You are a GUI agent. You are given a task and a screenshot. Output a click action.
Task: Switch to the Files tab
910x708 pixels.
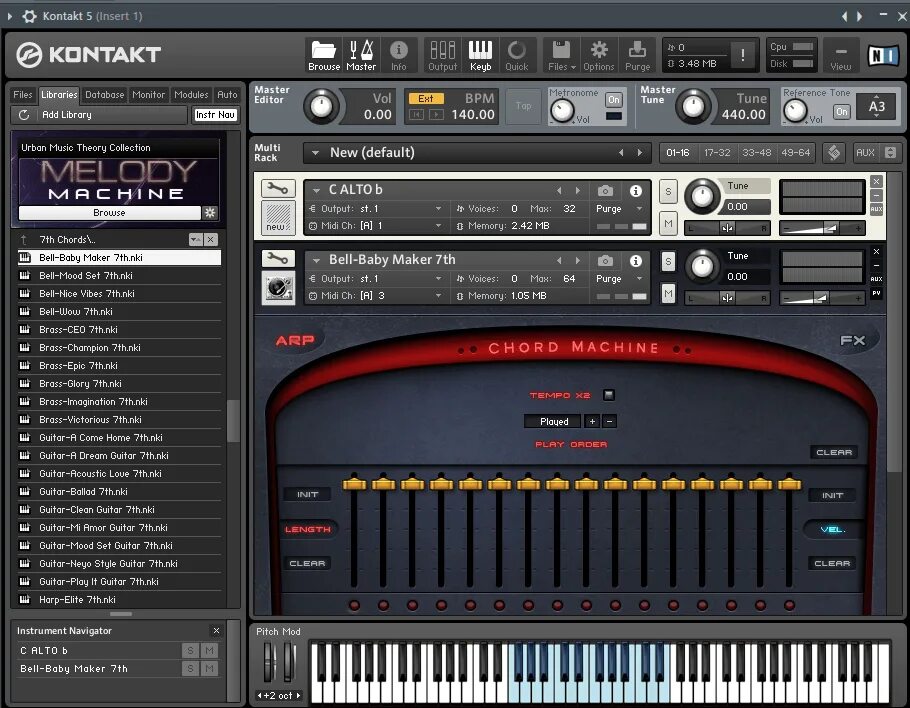pyautogui.click(x=23, y=95)
